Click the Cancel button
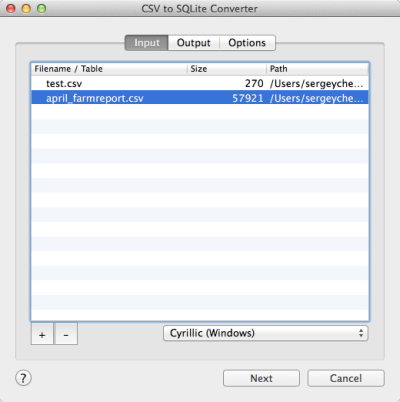This screenshot has height=402, width=400. pyautogui.click(x=346, y=378)
